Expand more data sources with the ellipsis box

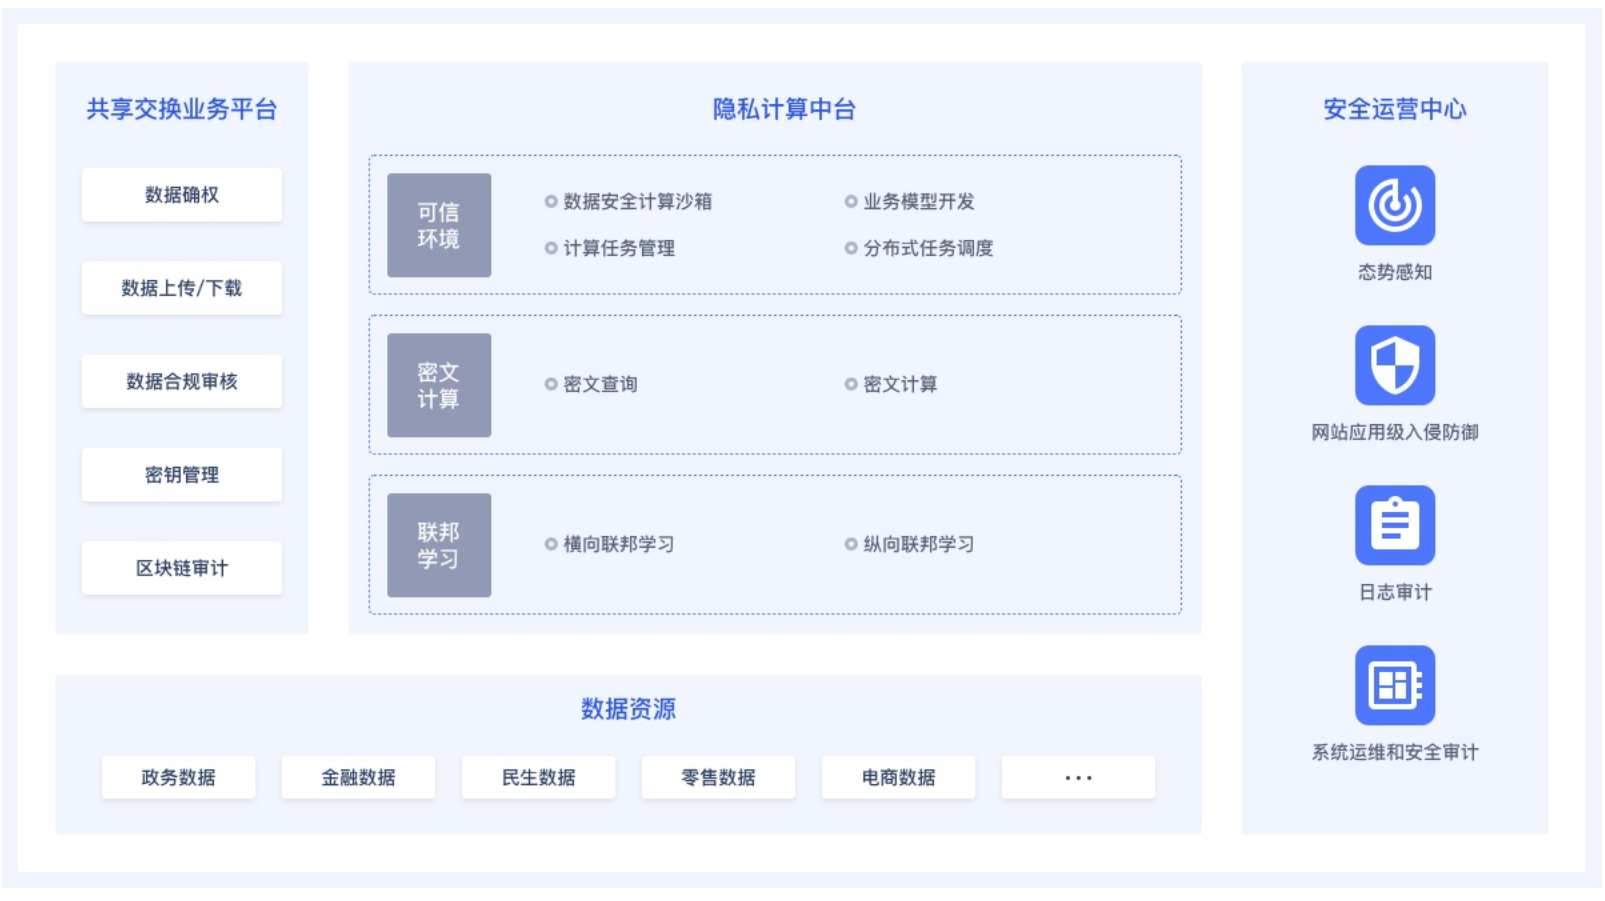(x=1078, y=777)
